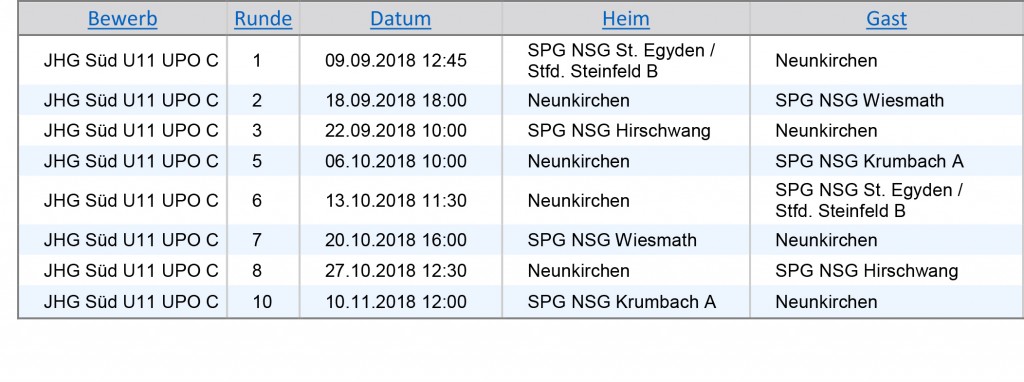1024x382 pixels.
Task: Select date 13.10.2018 11:30
Action: click(396, 200)
